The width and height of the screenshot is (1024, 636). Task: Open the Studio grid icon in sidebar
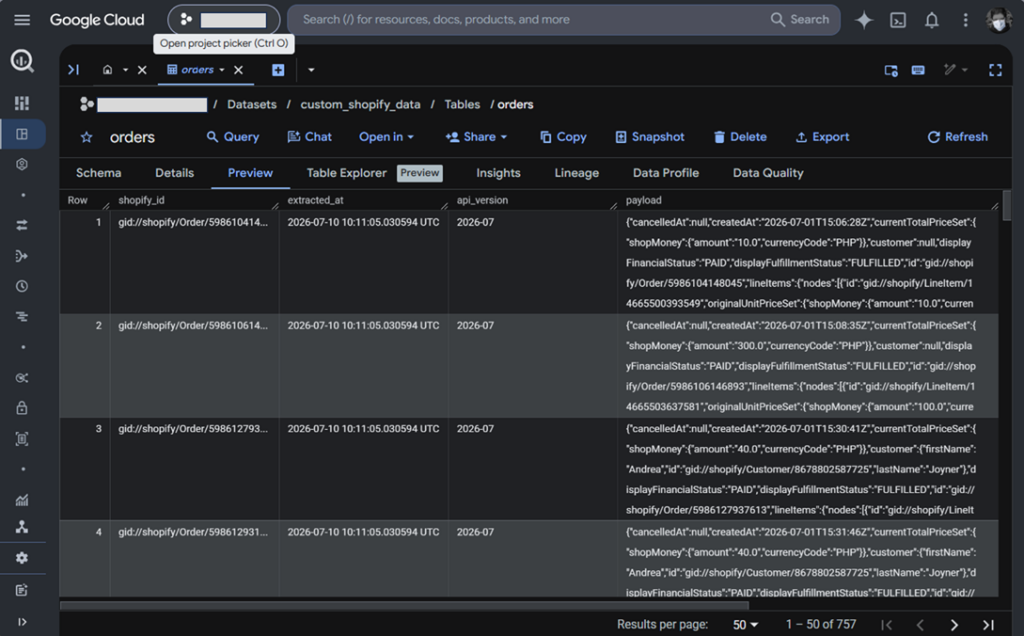click(22, 103)
